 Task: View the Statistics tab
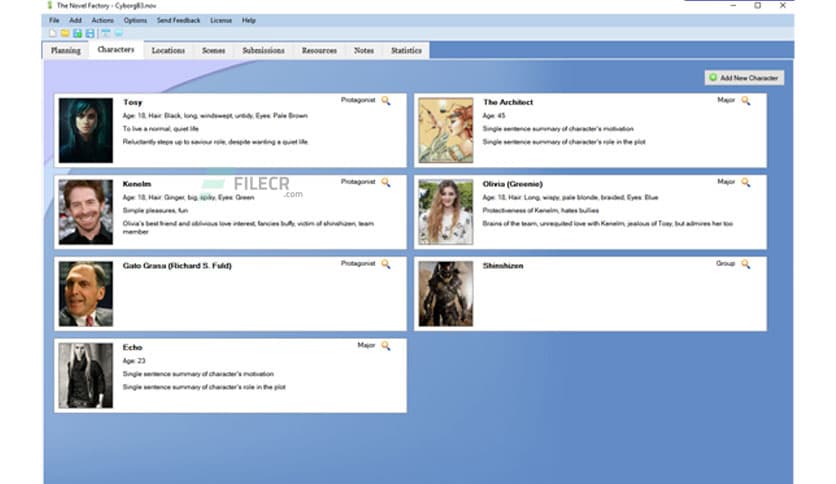coord(406,51)
